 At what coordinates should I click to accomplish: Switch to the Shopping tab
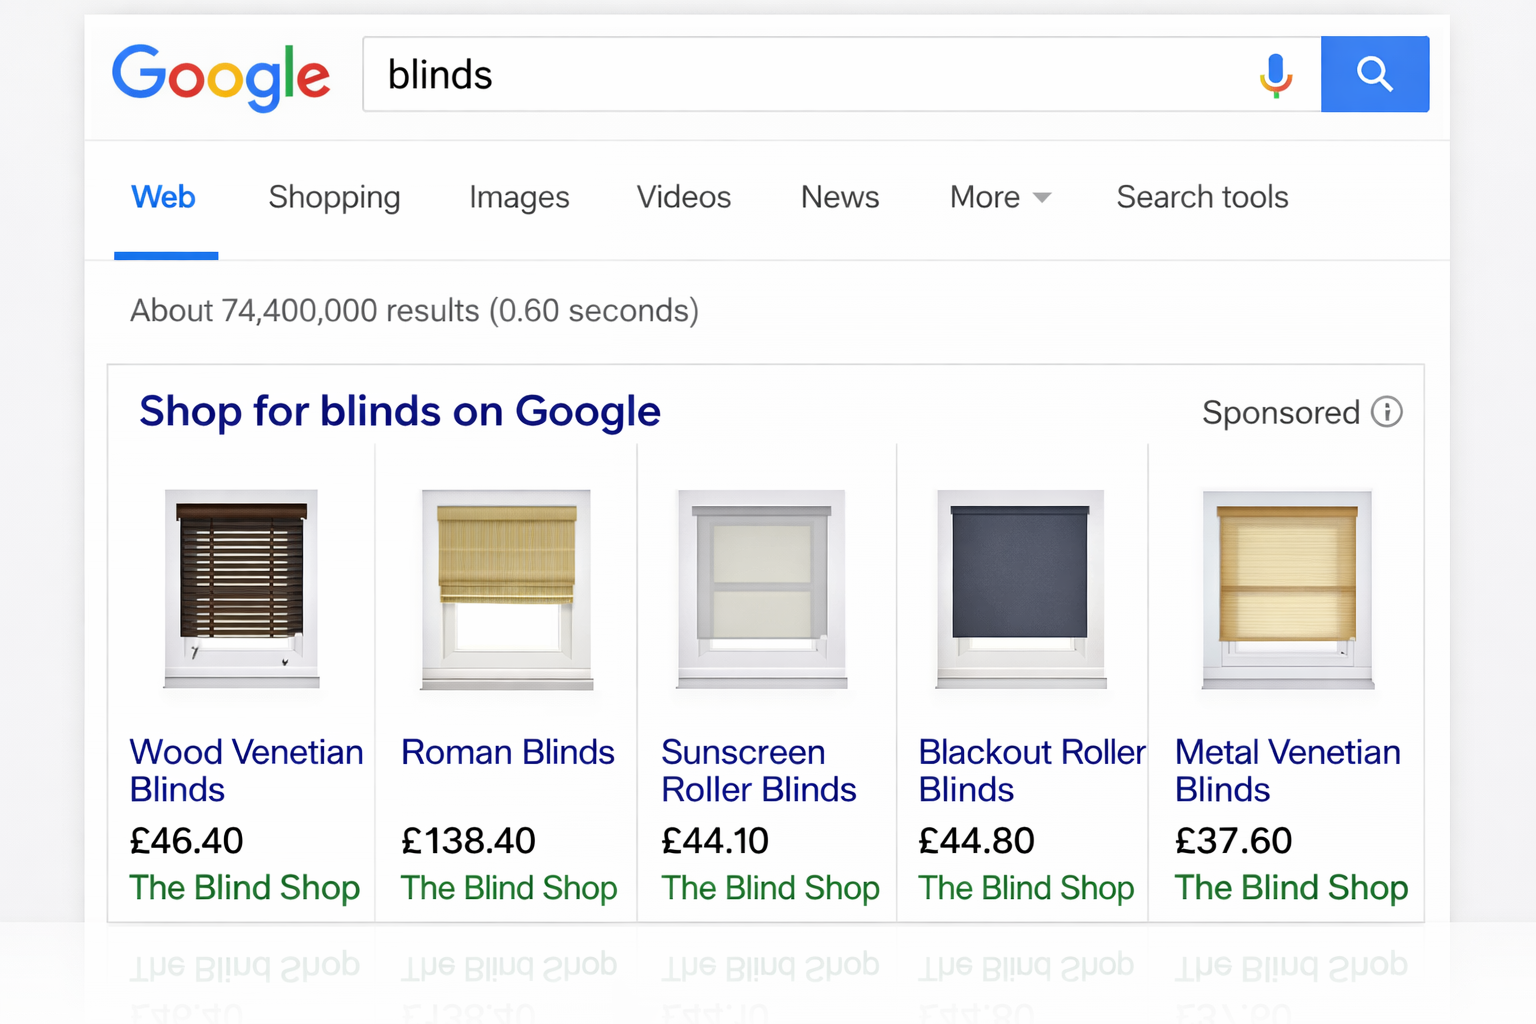(x=334, y=197)
